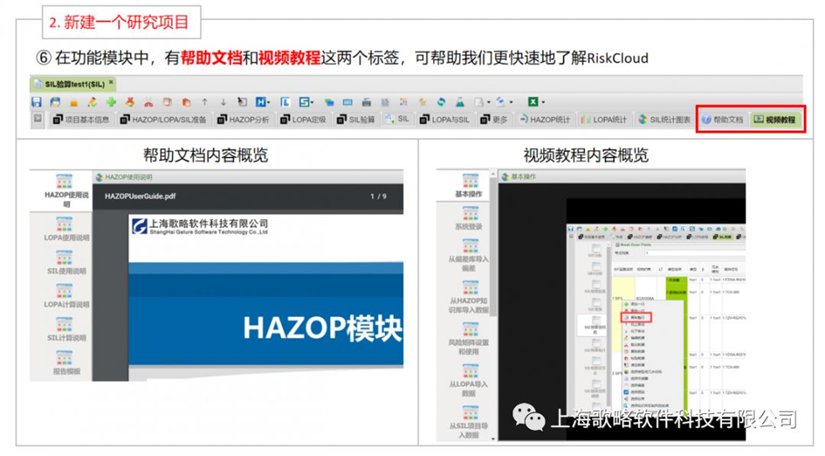
Task: Close the SIL验算test1(SIL) tab
Action: [x=111, y=83]
